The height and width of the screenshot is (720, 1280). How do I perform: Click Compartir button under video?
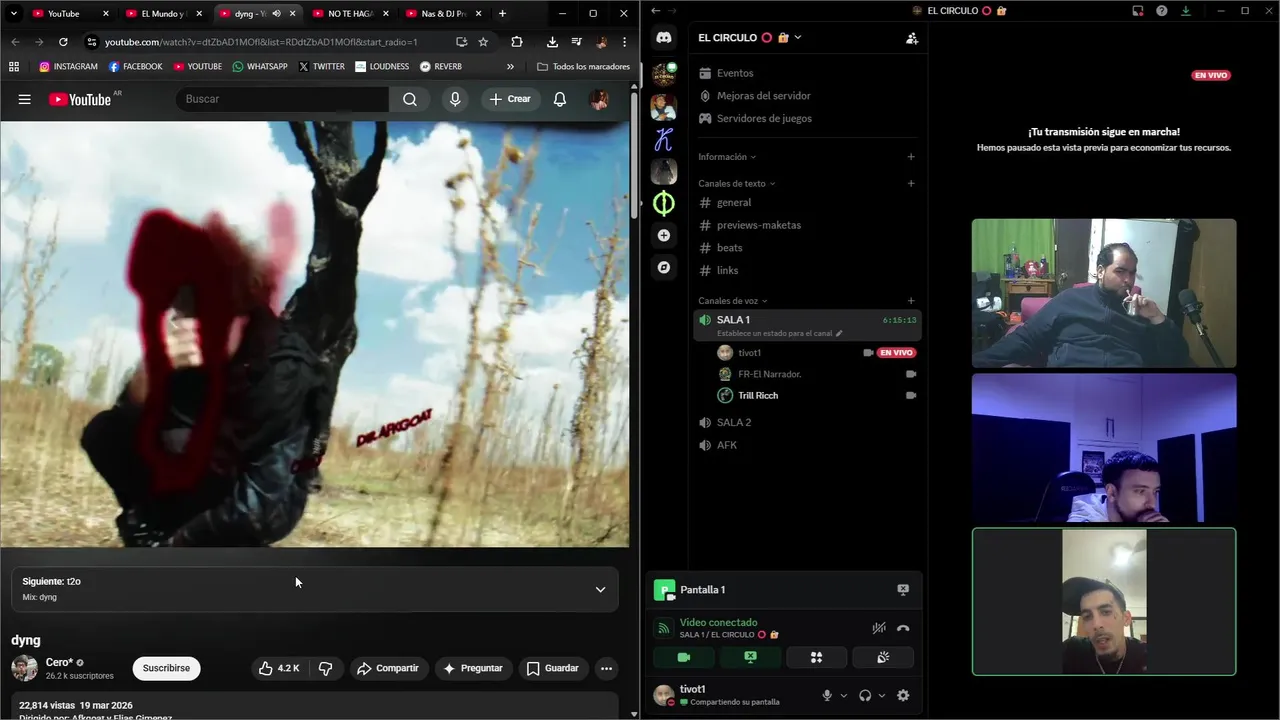tap(388, 668)
